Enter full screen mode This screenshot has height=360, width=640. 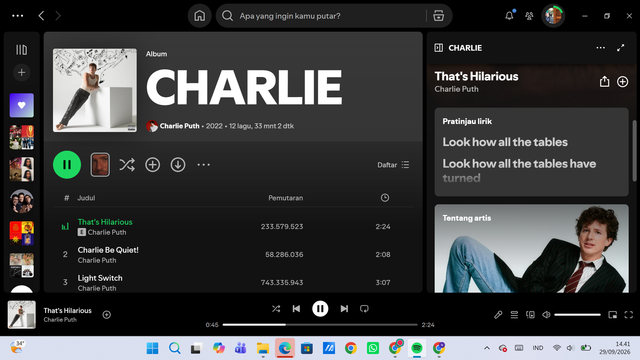[629, 315]
